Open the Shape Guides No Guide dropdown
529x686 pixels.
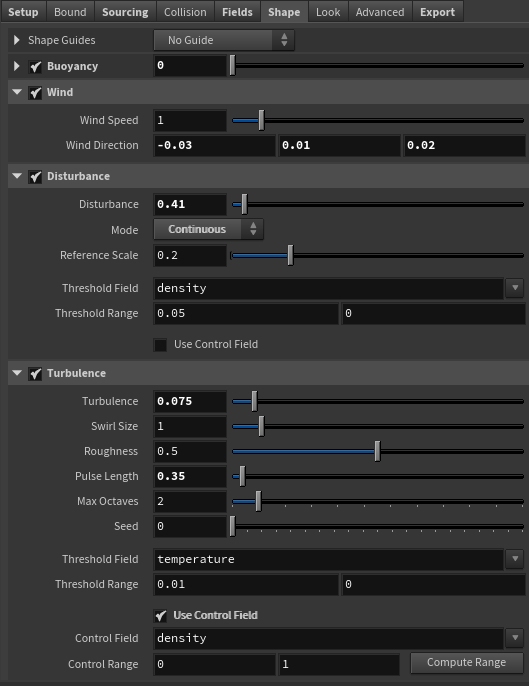(x=224, y=40)
